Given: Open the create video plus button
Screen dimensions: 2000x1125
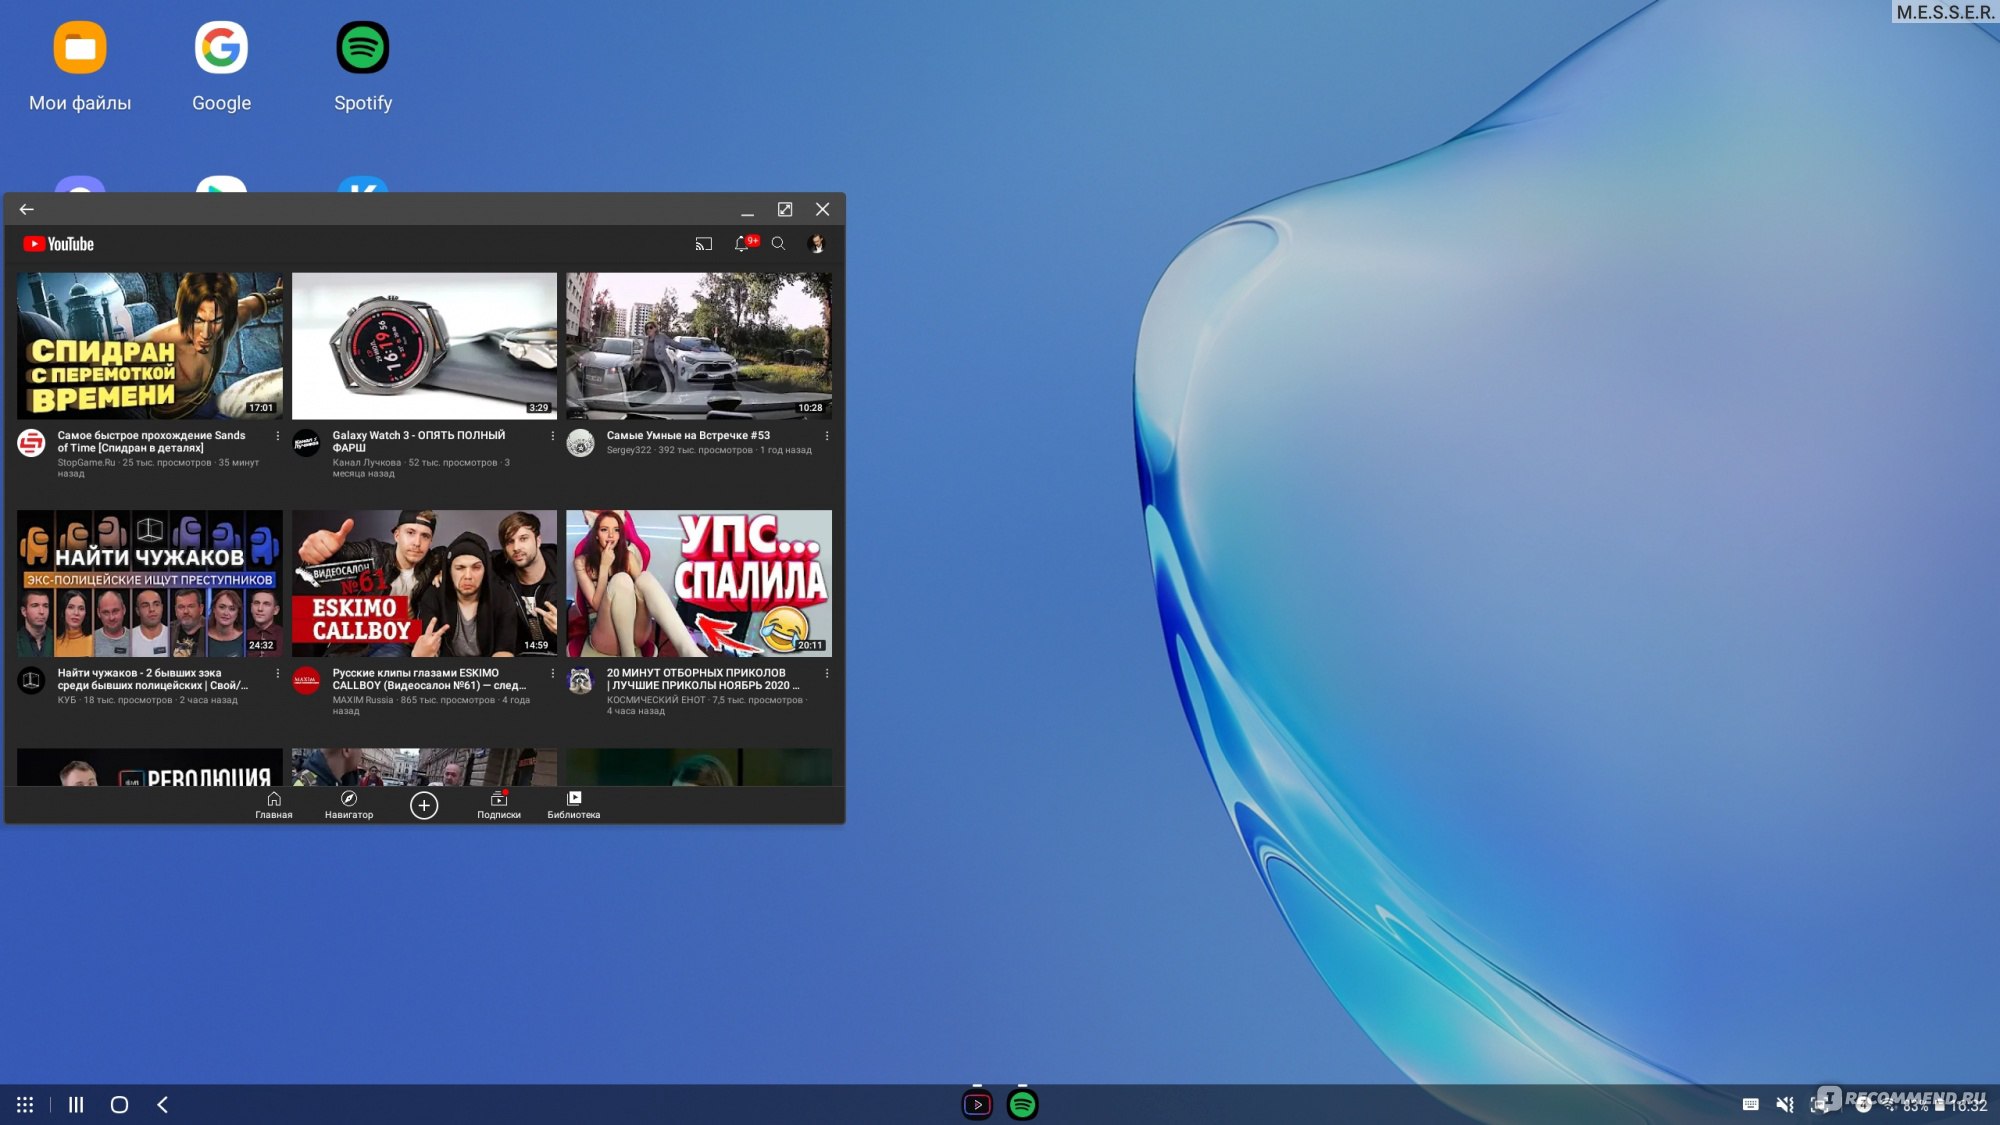Looking at the screenshot, I should click(x=424, y=805).
